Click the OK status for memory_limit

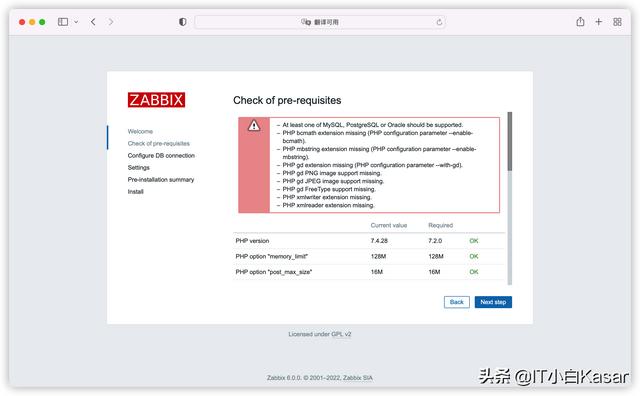coord(473,256)
